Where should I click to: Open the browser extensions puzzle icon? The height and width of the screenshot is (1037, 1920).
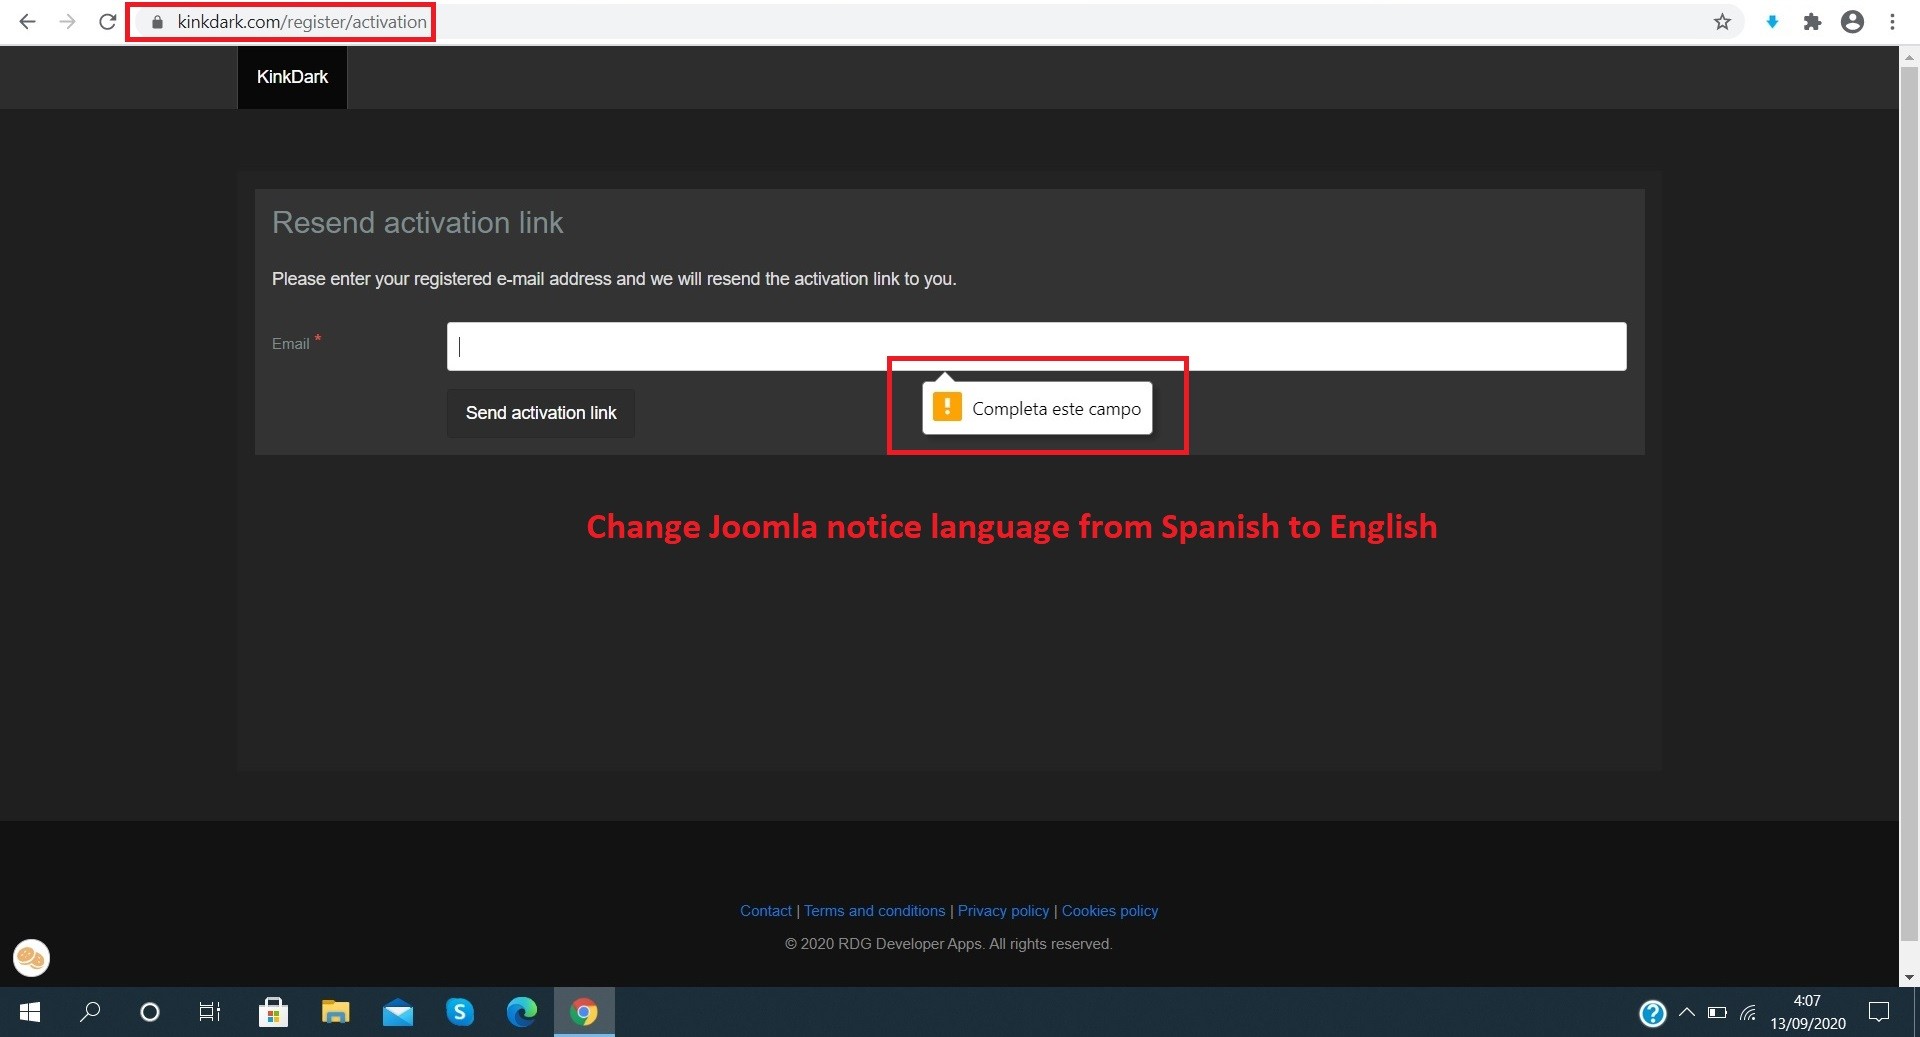1812,22
